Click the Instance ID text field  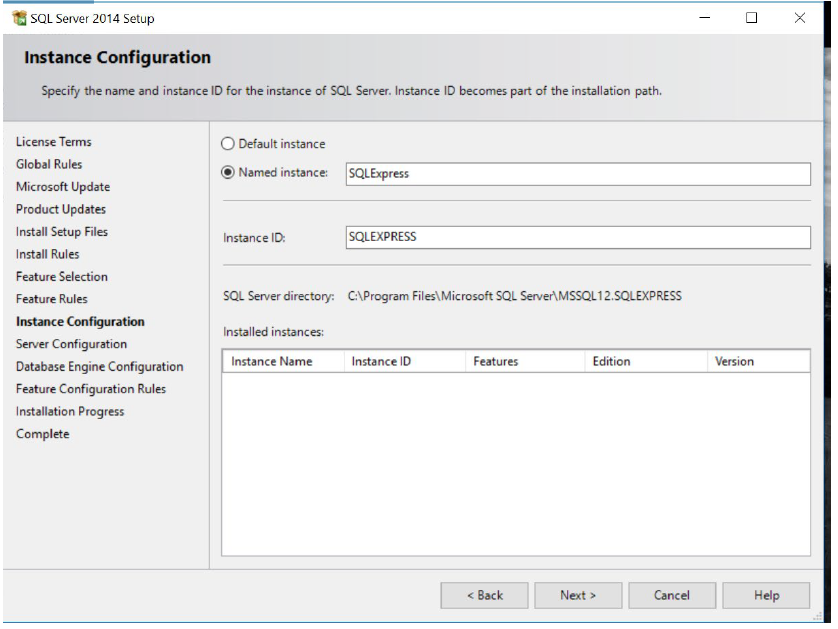[578, 237]
